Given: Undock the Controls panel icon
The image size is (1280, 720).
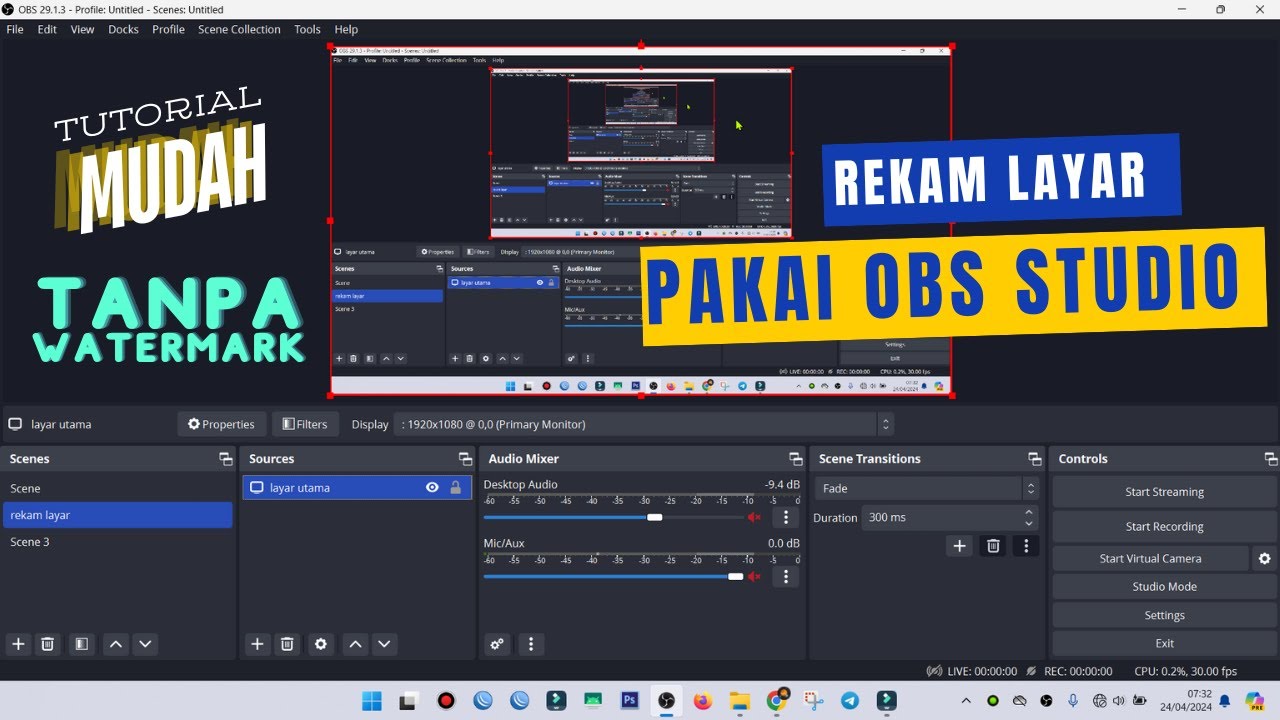Looking at the screenshot, I should pos(1271,459).
